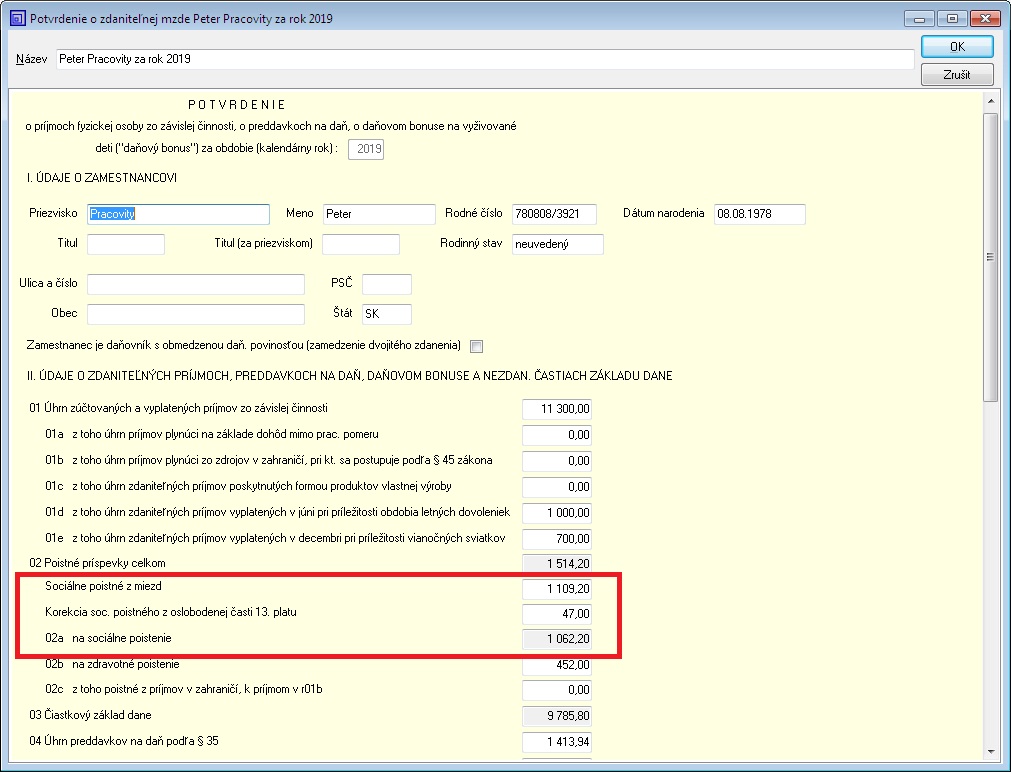Click the OK button
1011x772 pixels.
point(957,46)
